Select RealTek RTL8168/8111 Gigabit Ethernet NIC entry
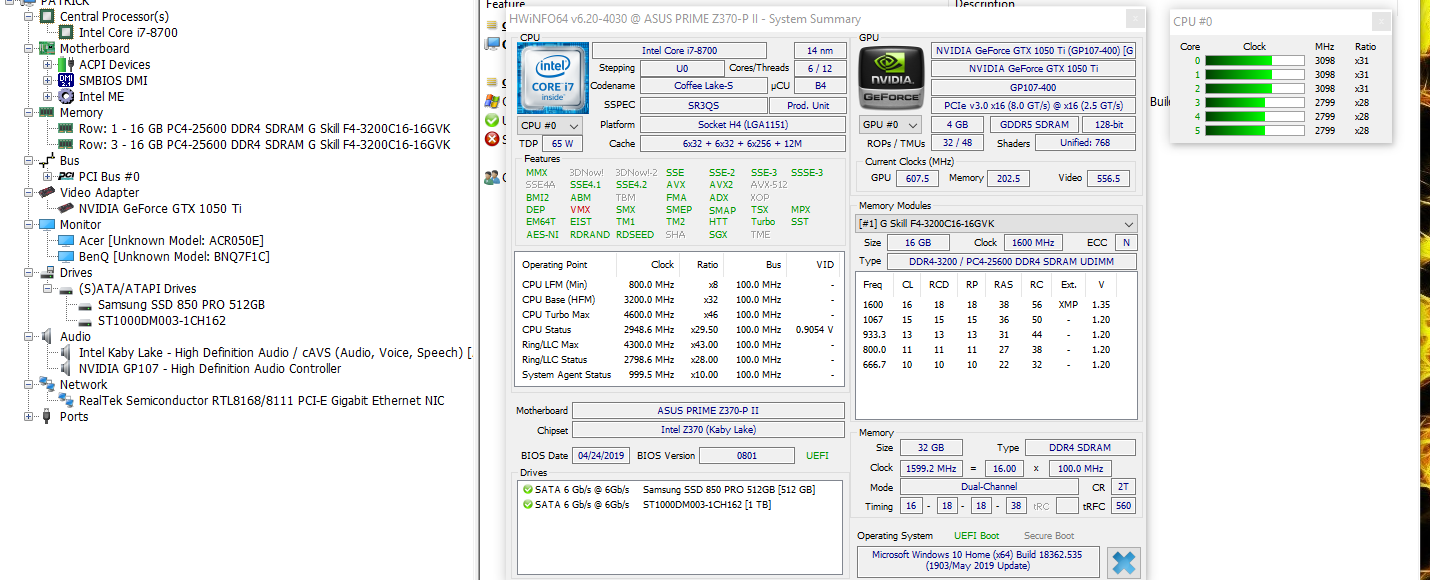 [x=262, y=400]
